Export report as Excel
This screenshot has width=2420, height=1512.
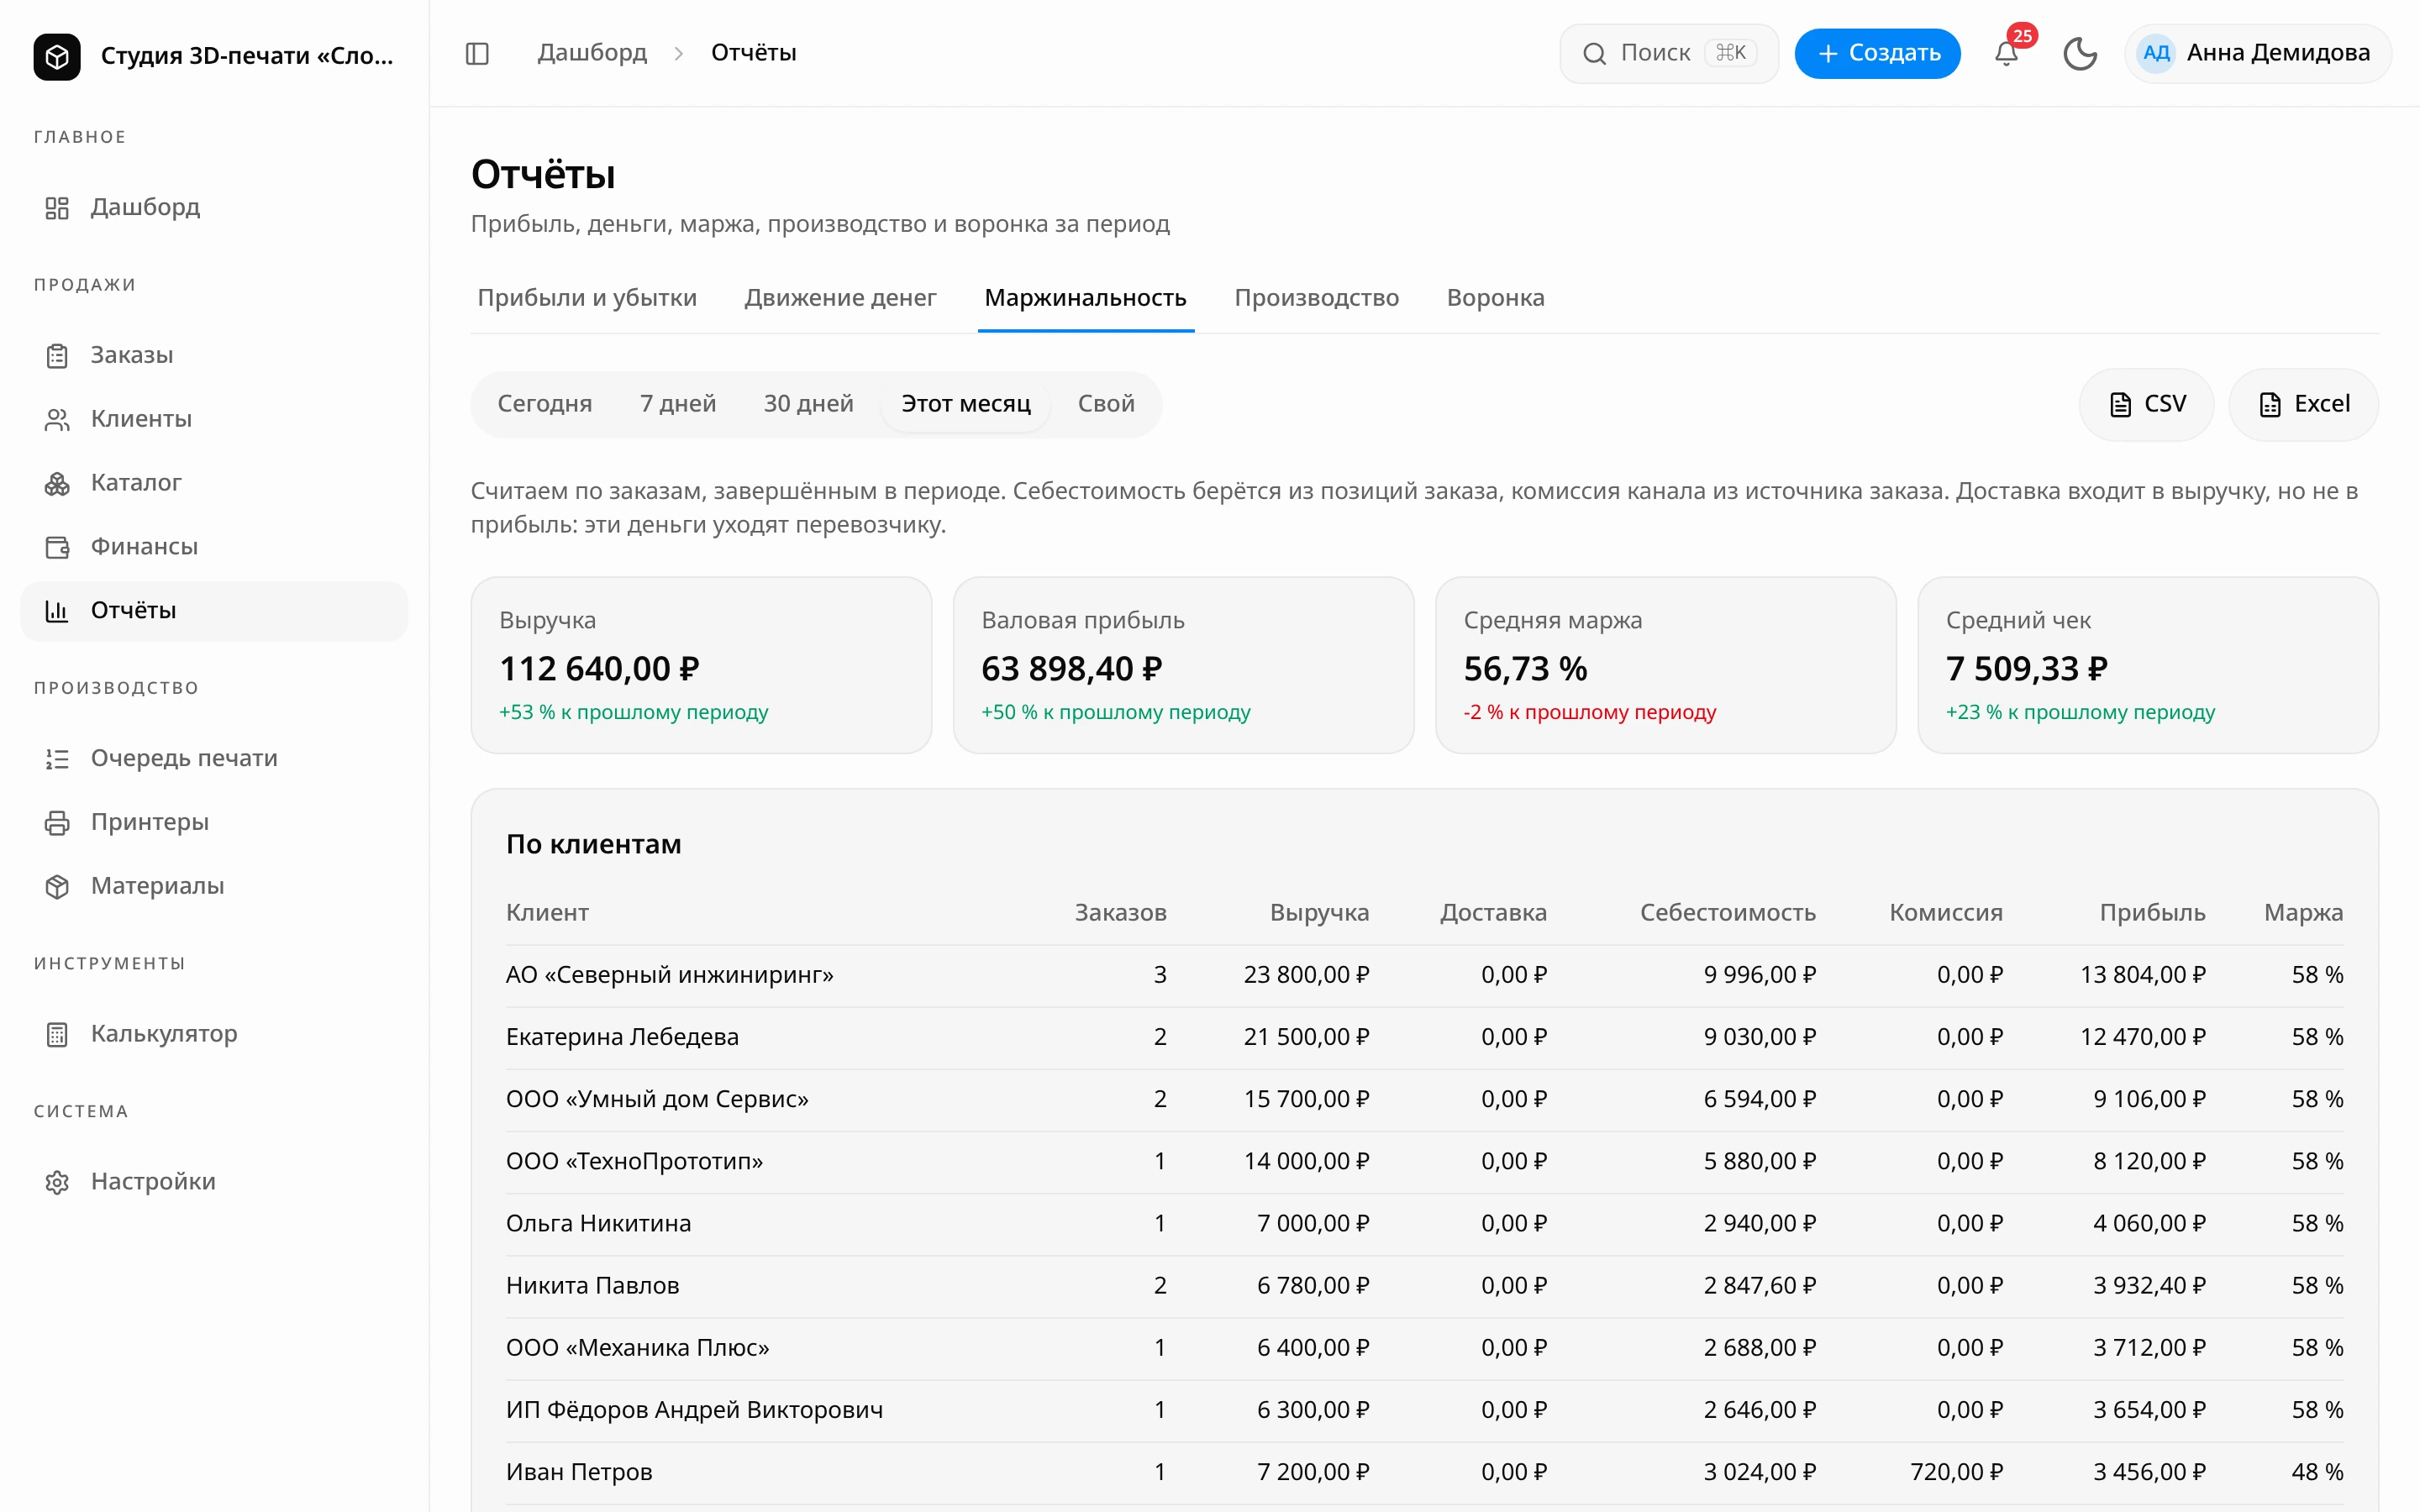(x=2303, y=404)
